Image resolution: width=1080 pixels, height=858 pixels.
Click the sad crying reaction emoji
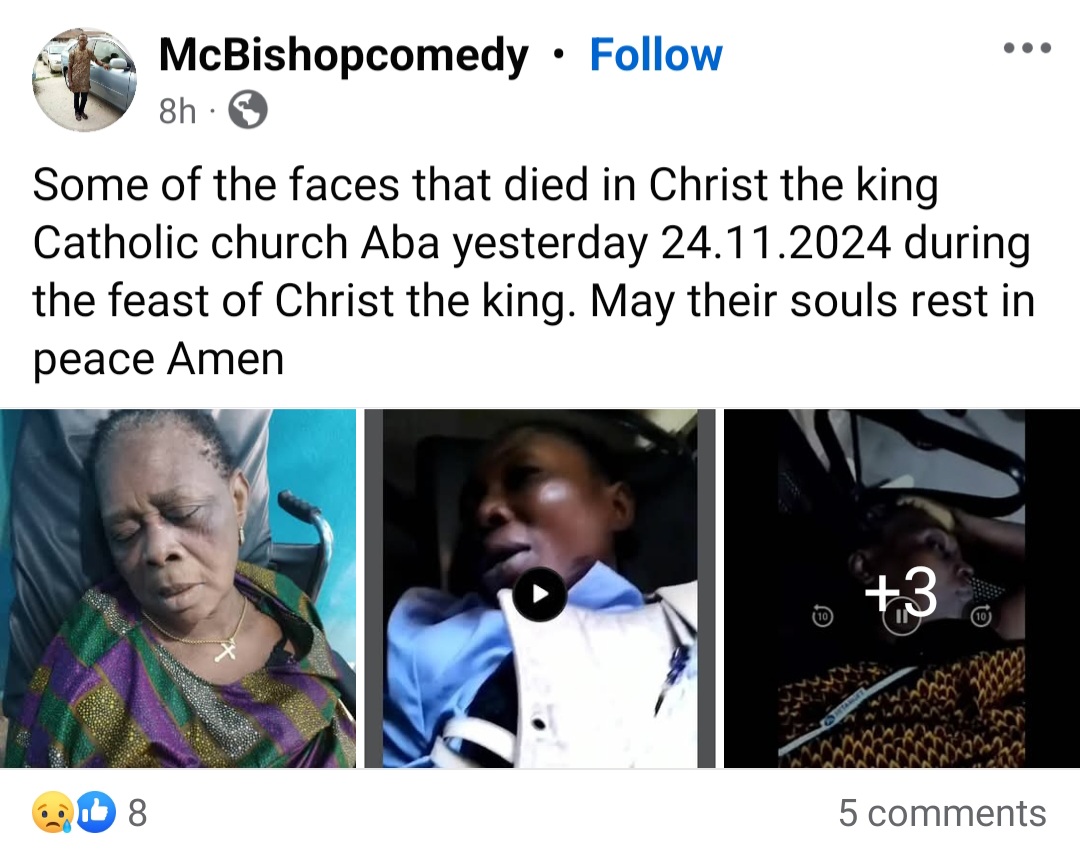click(x=51, y=813)
